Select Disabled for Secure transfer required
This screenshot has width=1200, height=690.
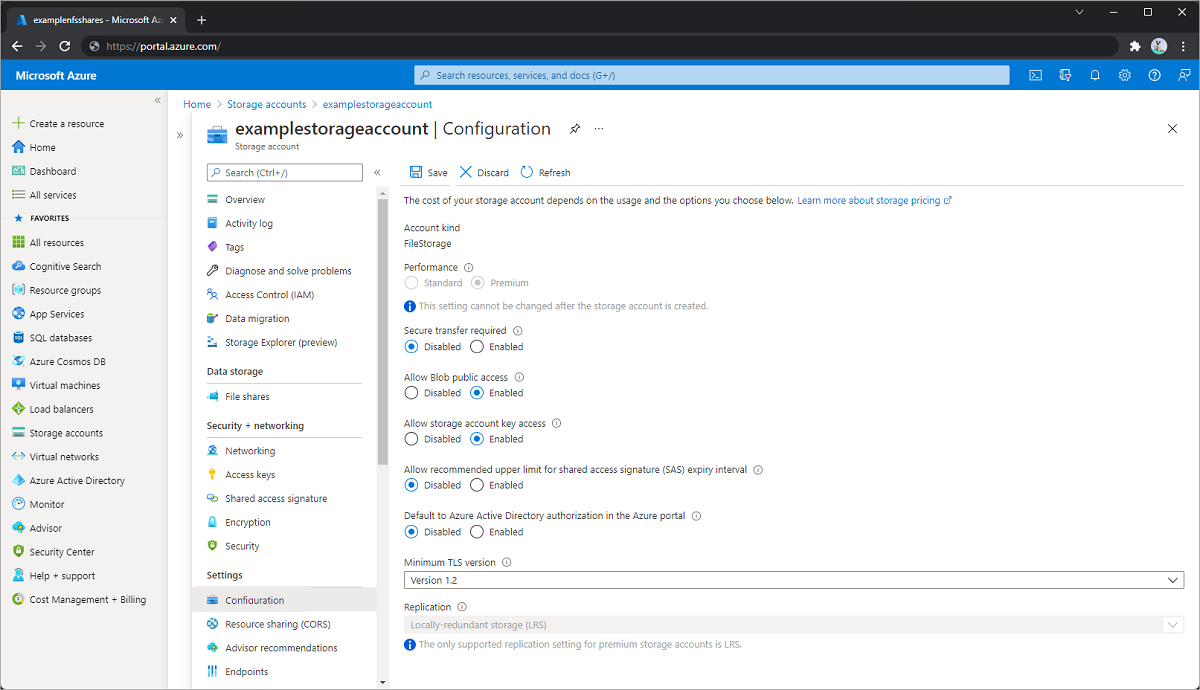coord(411,347)
